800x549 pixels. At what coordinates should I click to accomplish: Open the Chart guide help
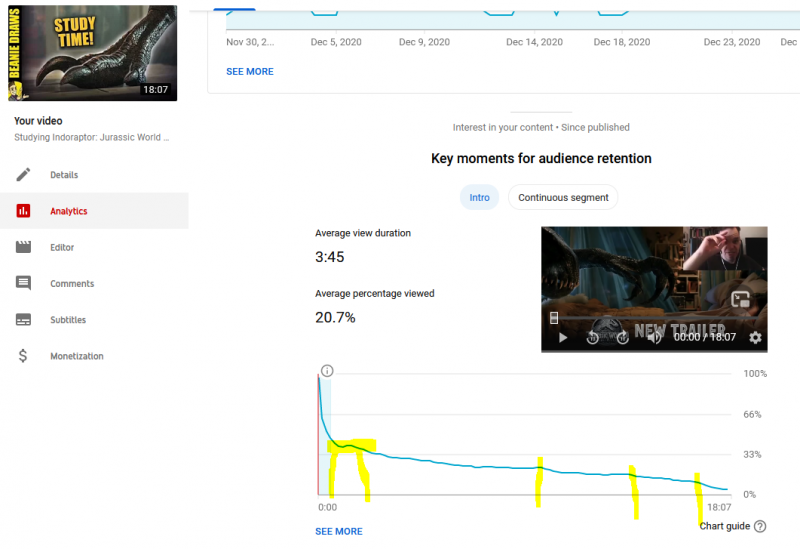coord(732,526)
